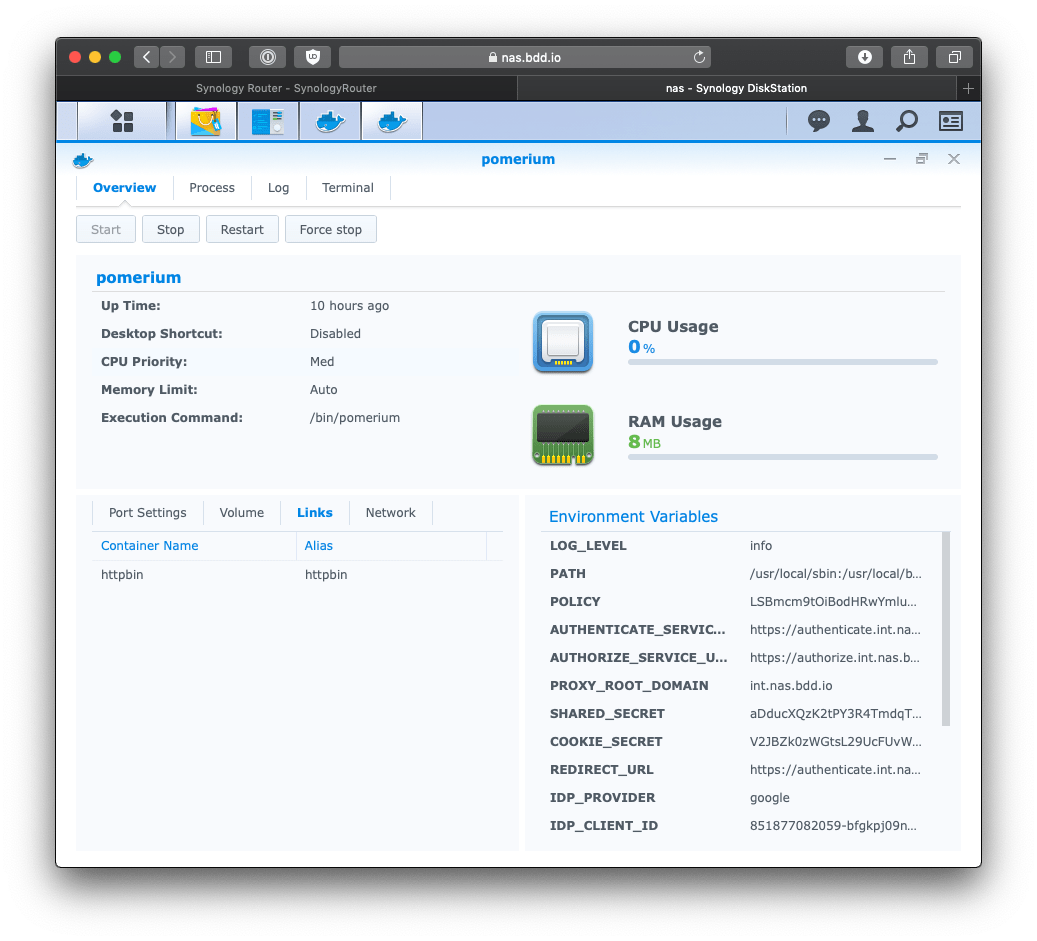
Task: Restart the pomerium container
Action: [242, 229]
